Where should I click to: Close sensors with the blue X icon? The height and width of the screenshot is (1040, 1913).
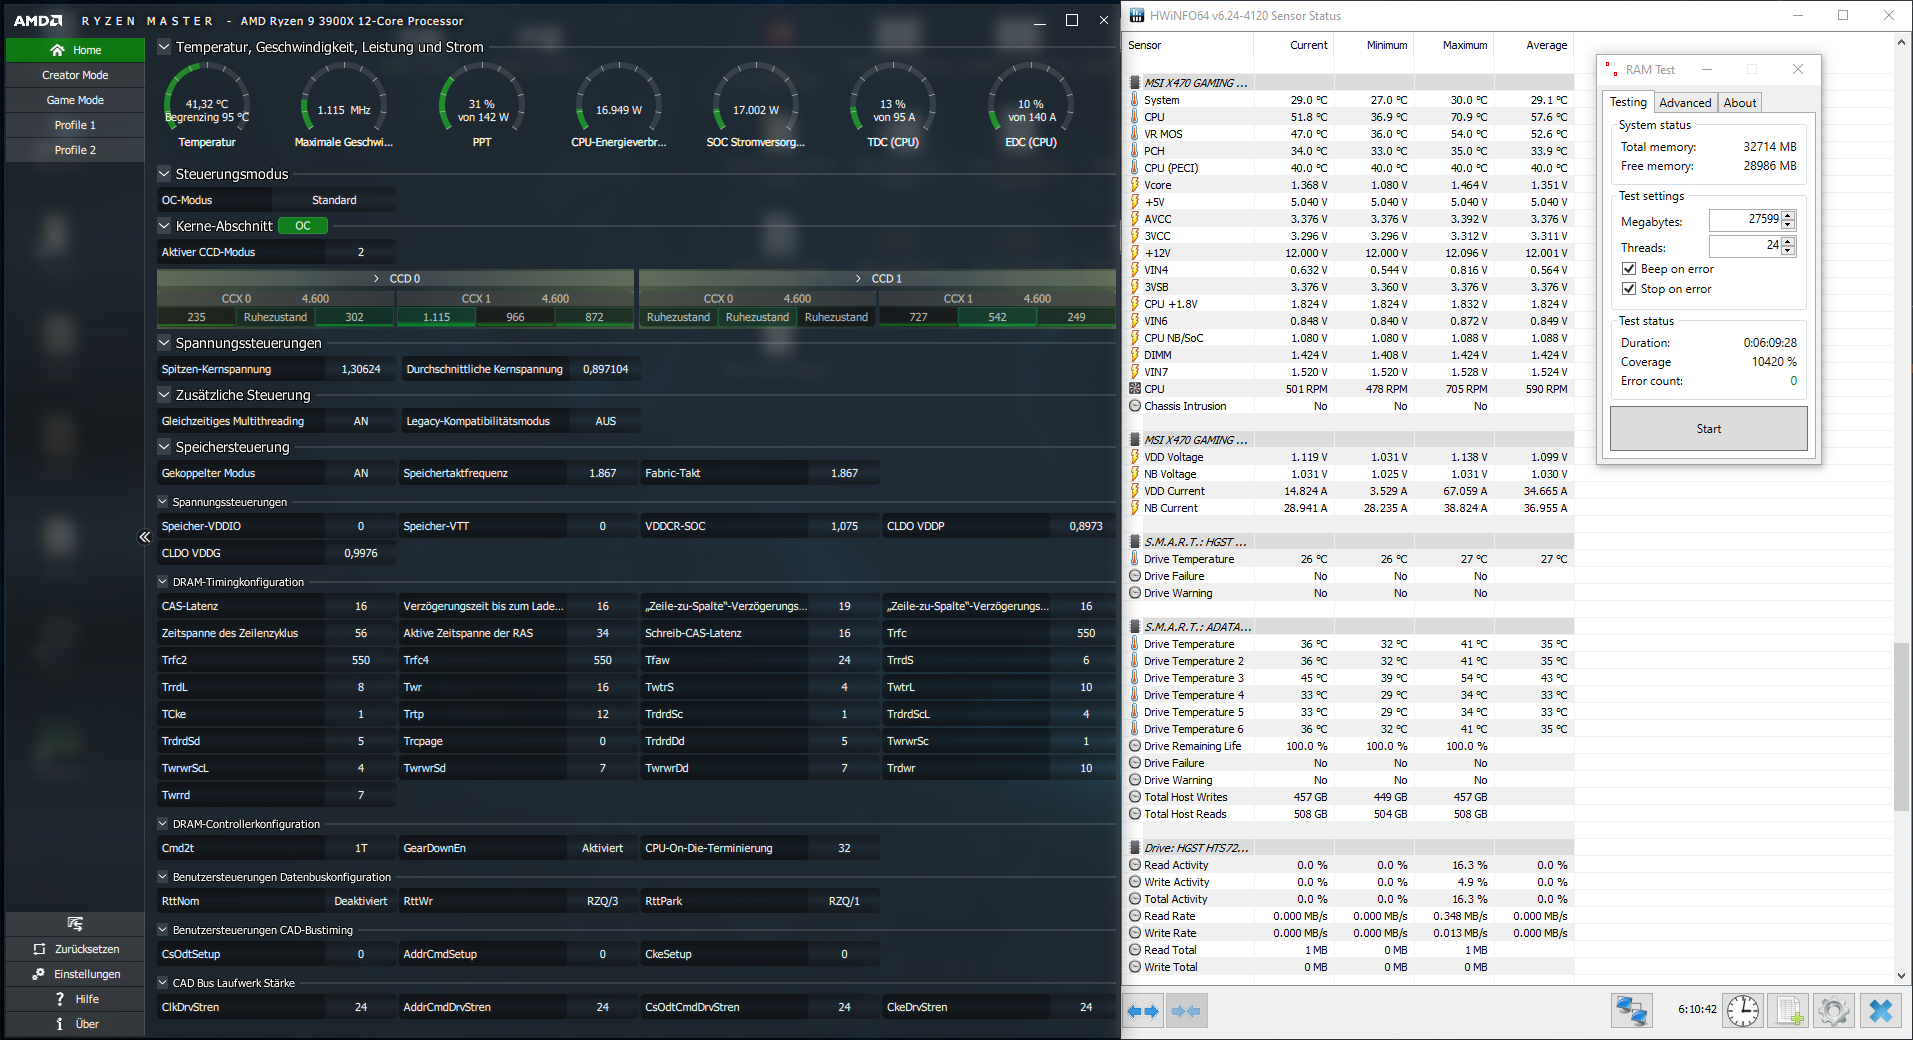[x=1881, y=1010]
